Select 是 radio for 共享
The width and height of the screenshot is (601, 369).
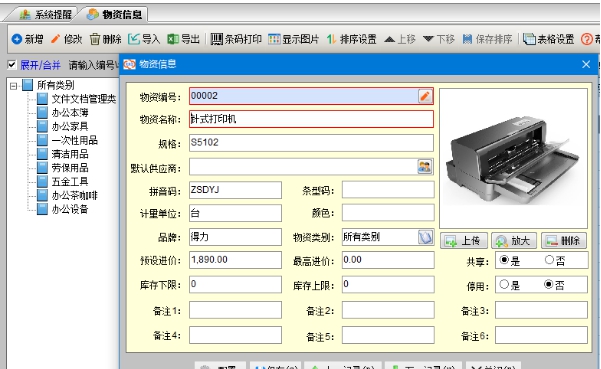click(504, 260)
